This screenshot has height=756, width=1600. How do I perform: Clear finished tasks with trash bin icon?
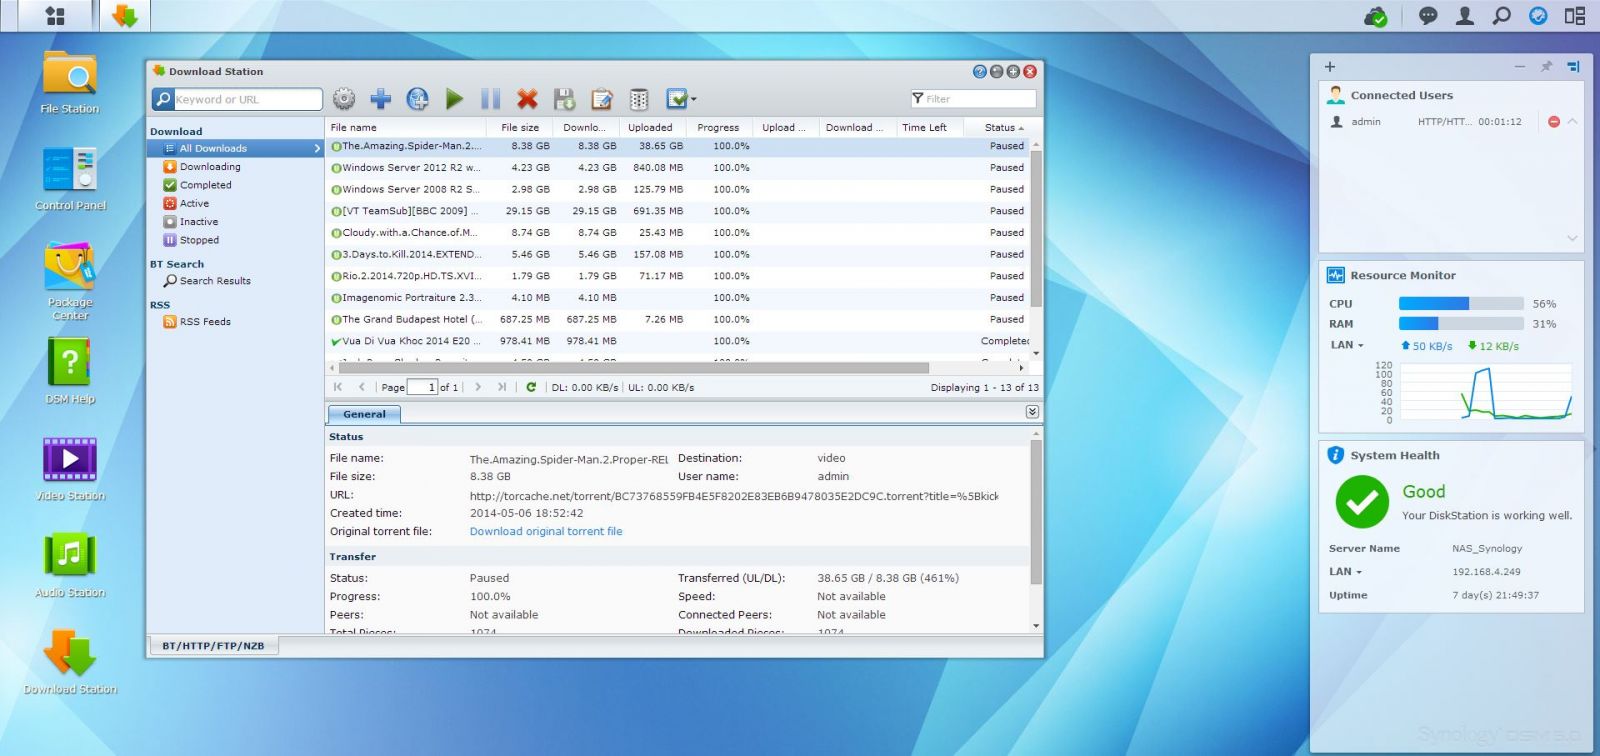point(638,99)
